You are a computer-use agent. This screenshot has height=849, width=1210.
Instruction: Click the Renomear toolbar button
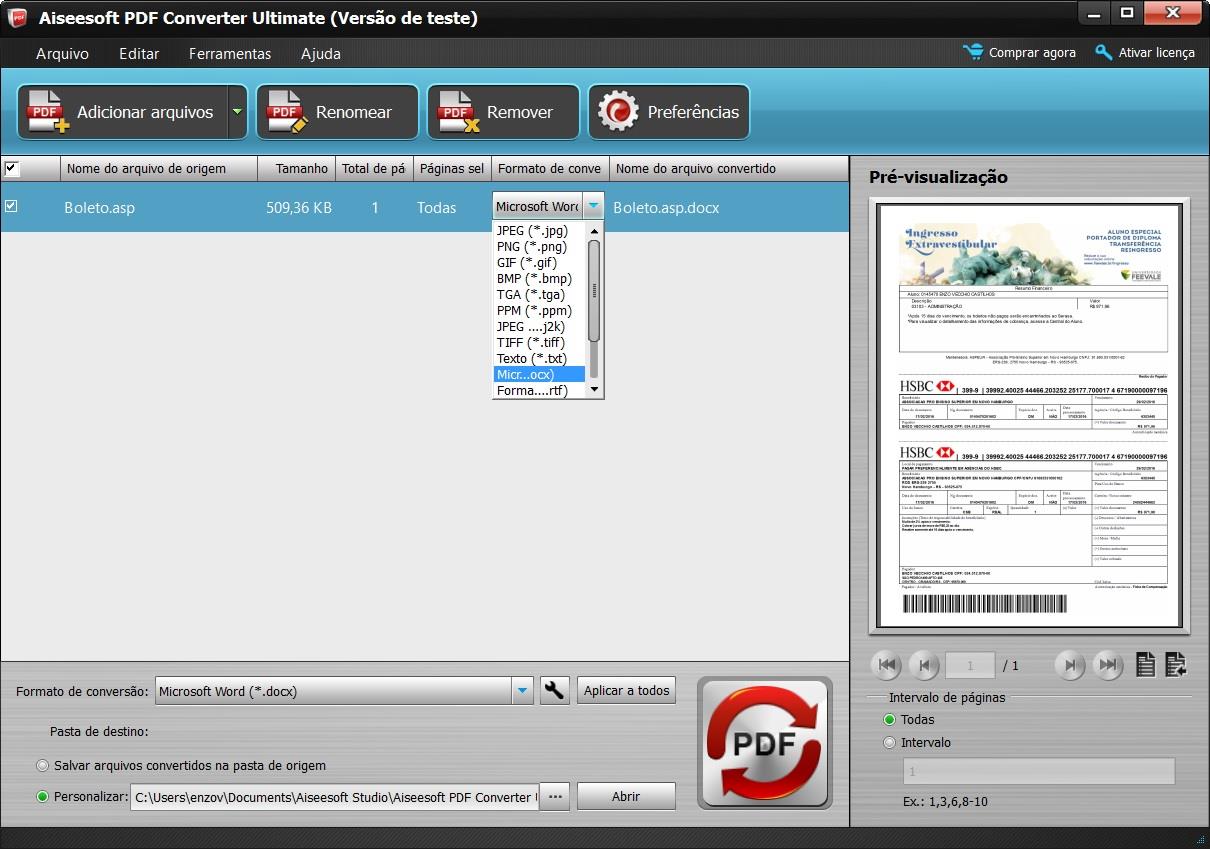pyautogui.click(x=337, y=112)
